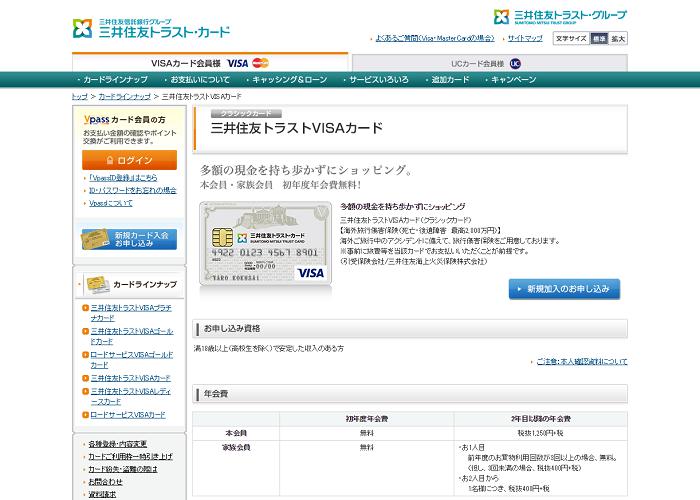Open ロードサービスVISAカード sidebar link
Viewport: 700px width, 500px height.
128,415
